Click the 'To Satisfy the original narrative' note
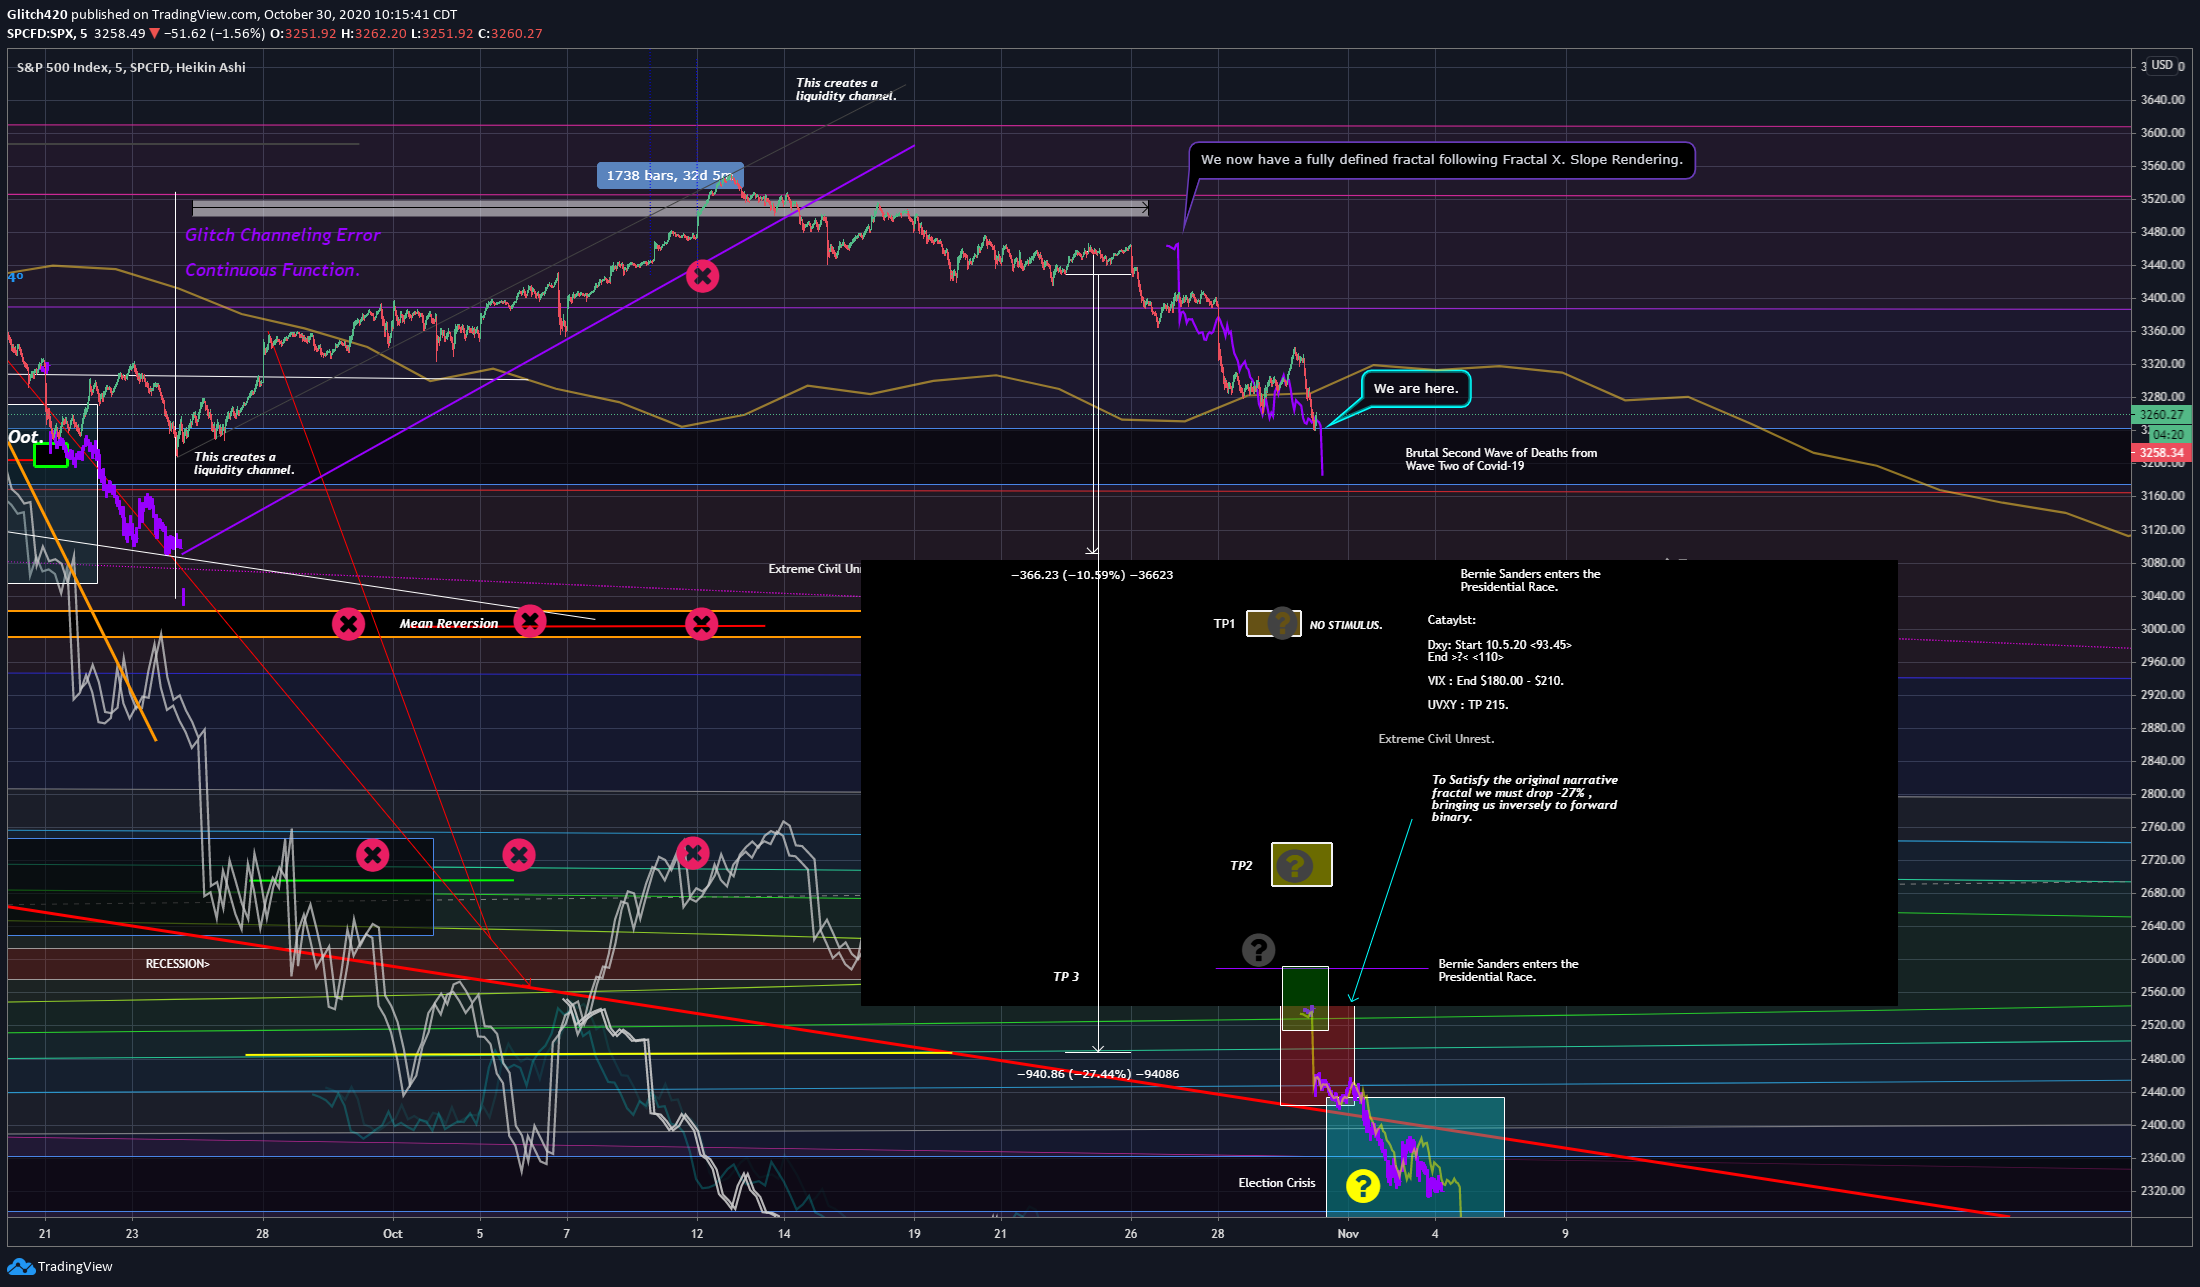The image size is (2200, 1287). 1524,798
